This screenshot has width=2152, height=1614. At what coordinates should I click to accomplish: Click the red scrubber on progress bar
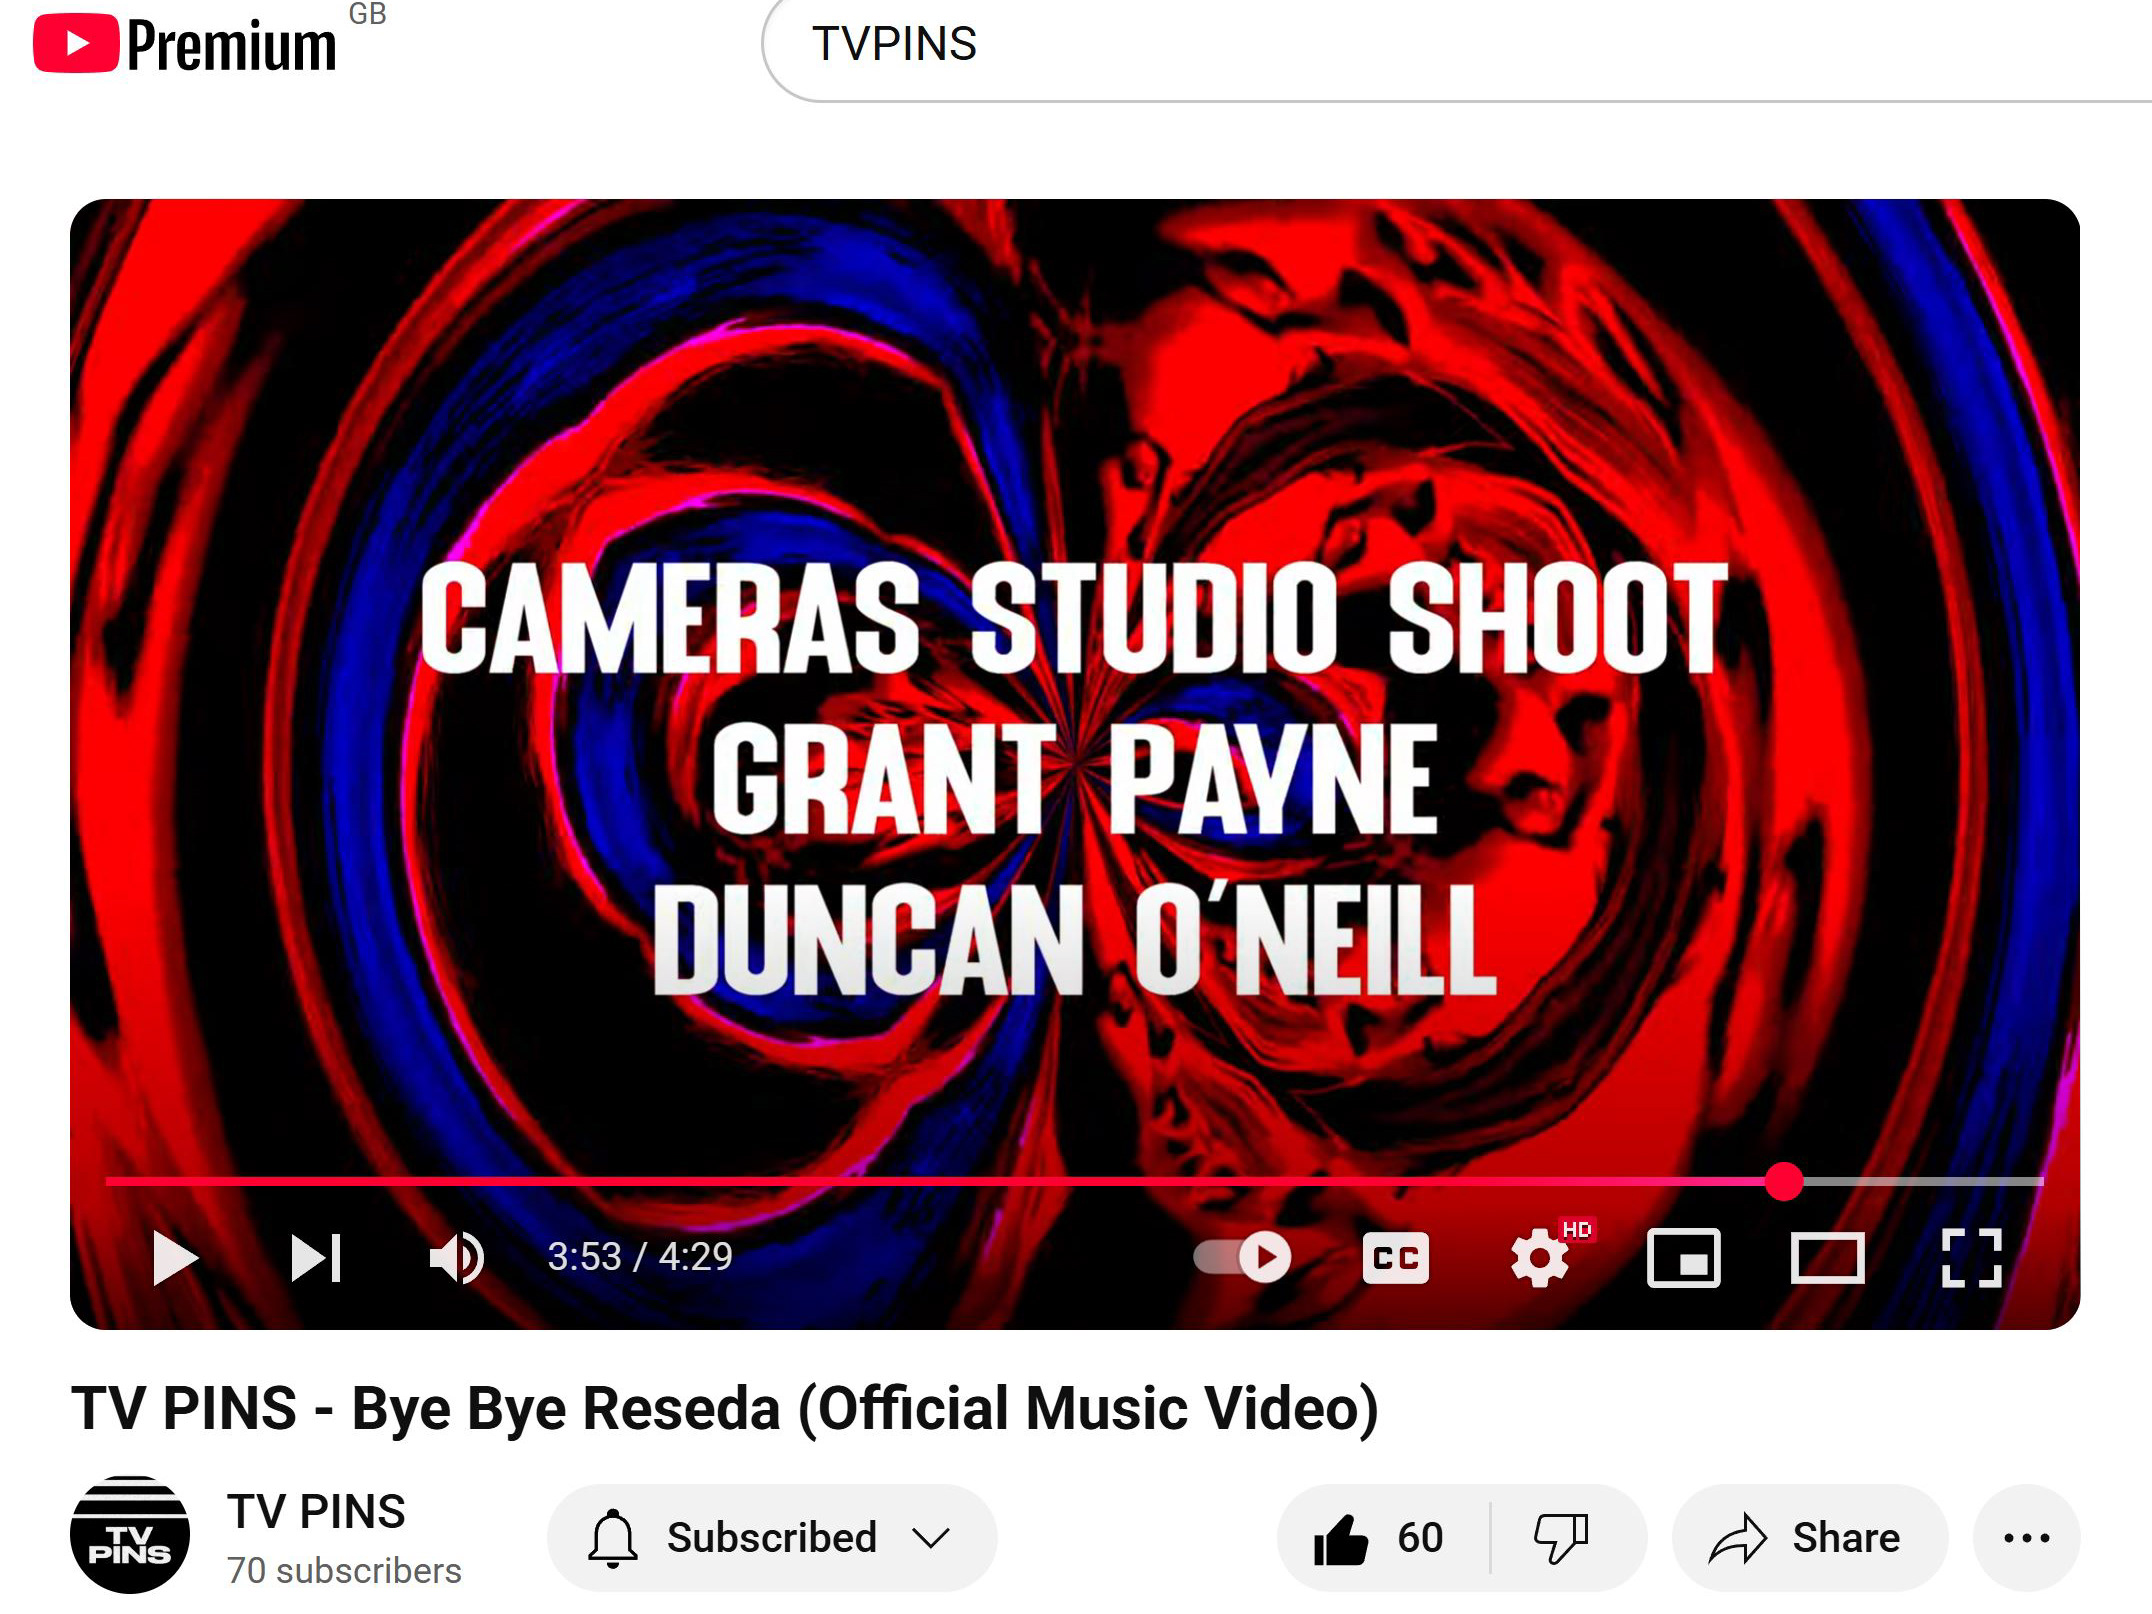[1783, 1181]
